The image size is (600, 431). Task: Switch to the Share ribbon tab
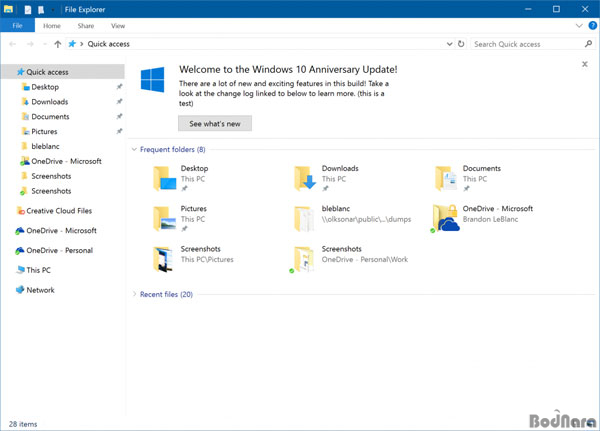point(86,26)
